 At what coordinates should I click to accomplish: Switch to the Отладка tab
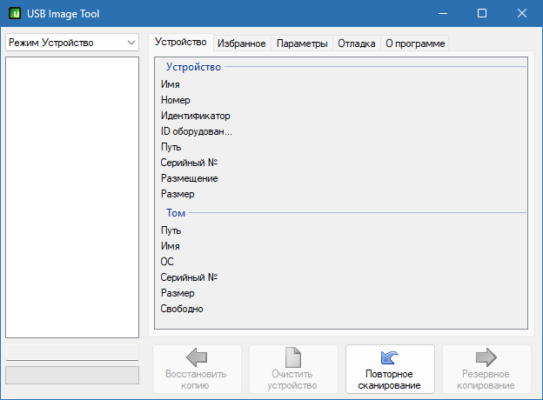(x=356, y=43)
